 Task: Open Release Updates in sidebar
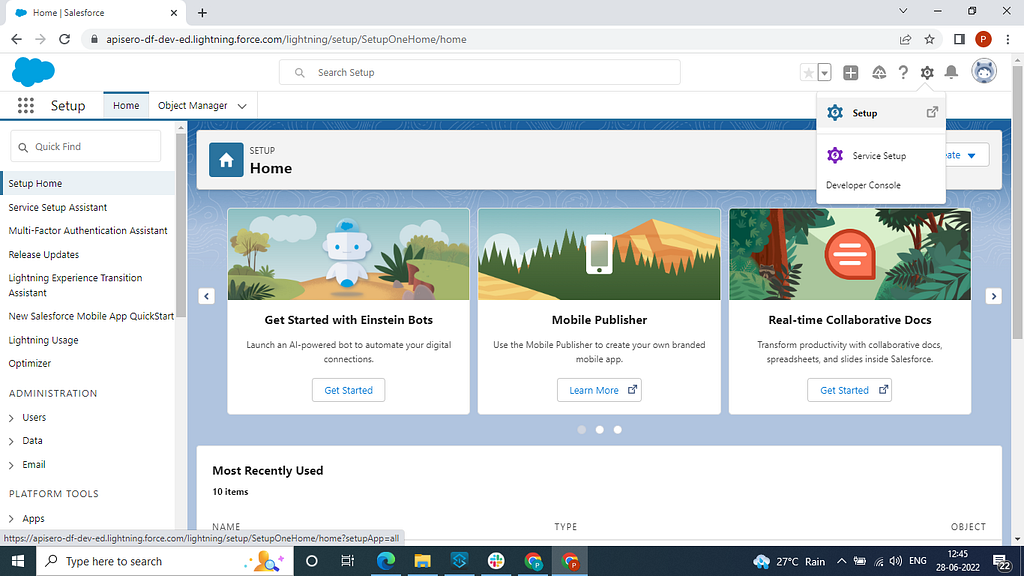pos(44,255)
